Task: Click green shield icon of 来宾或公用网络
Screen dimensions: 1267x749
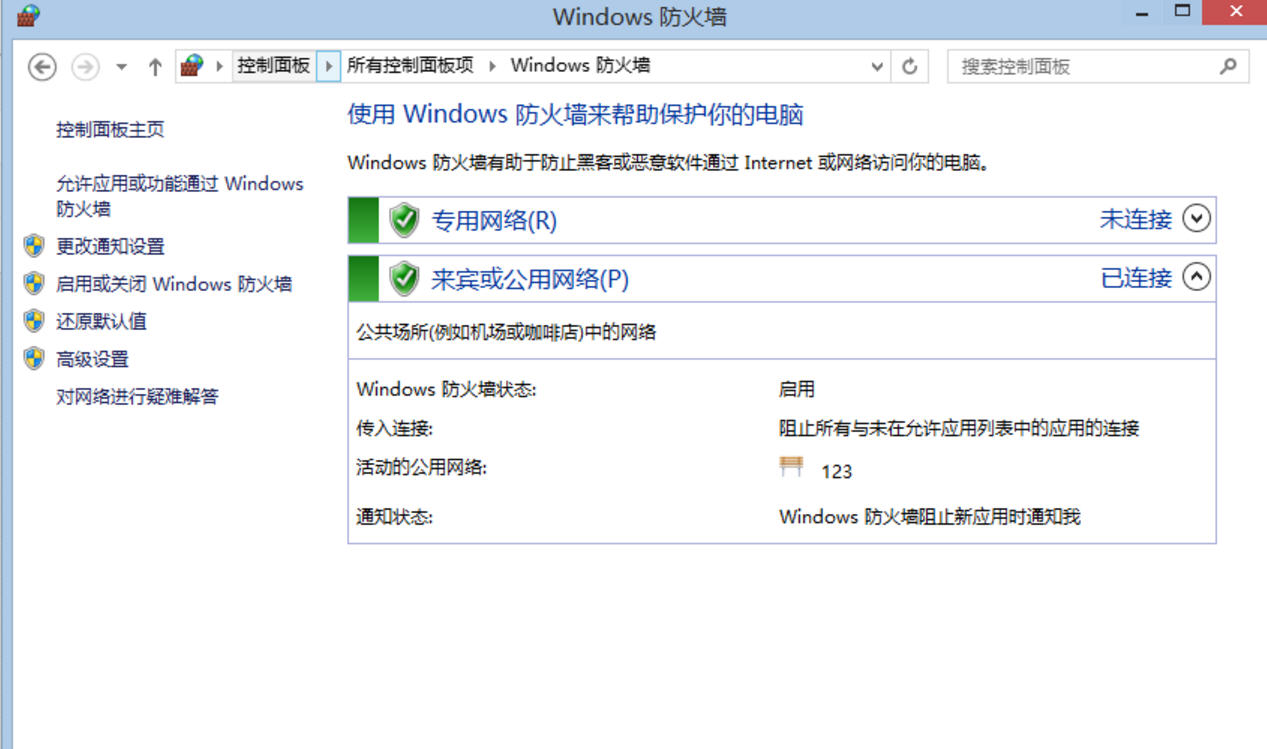Action: (x=404, y=279)
